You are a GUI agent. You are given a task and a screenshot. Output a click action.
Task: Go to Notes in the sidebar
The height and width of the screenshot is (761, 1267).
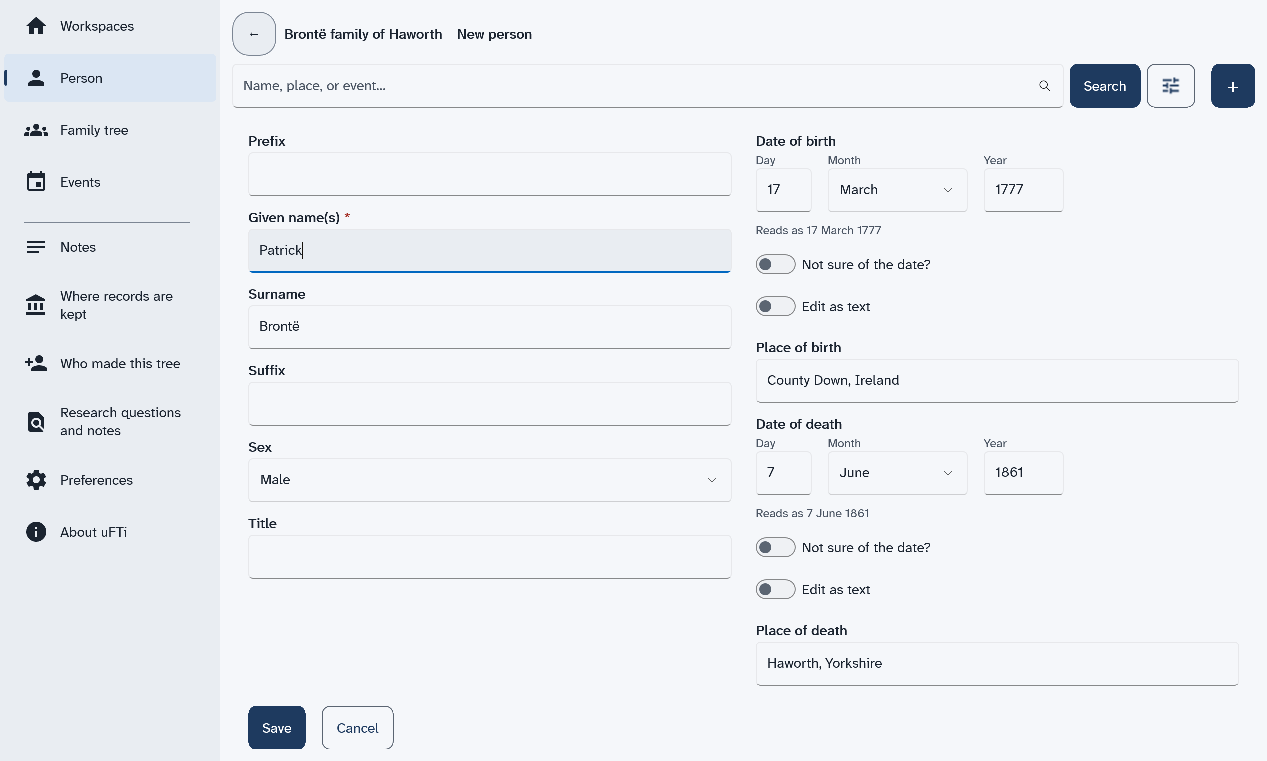(110, 247)
